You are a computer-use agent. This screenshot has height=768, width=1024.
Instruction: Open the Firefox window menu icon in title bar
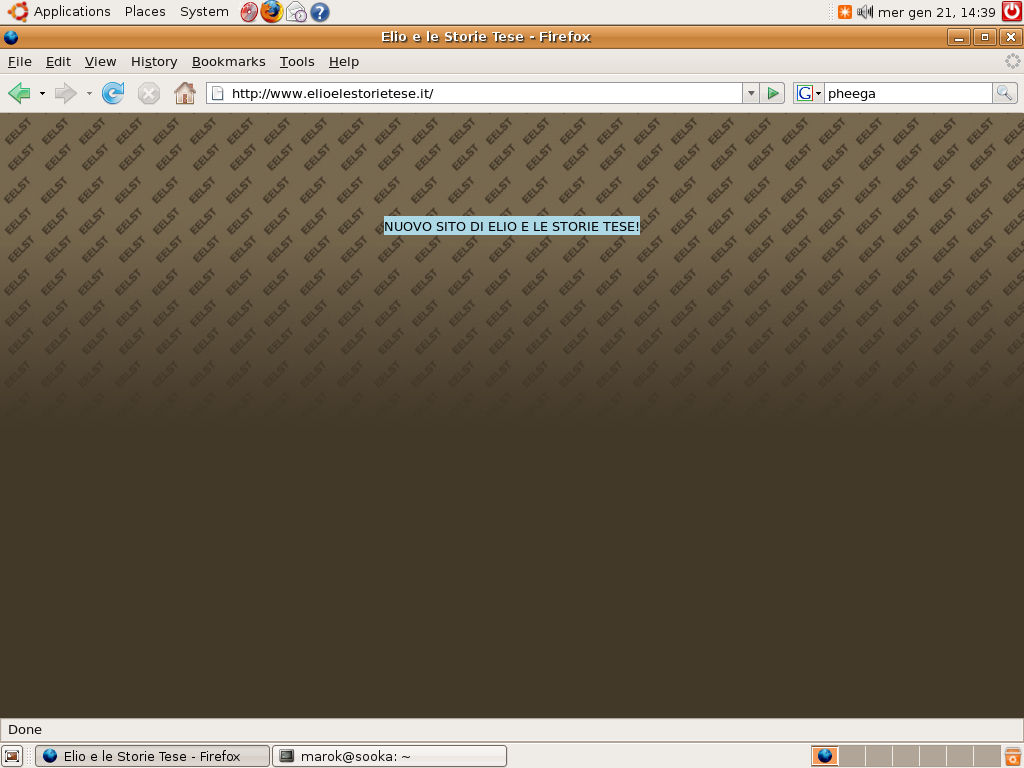click(10, 37)
